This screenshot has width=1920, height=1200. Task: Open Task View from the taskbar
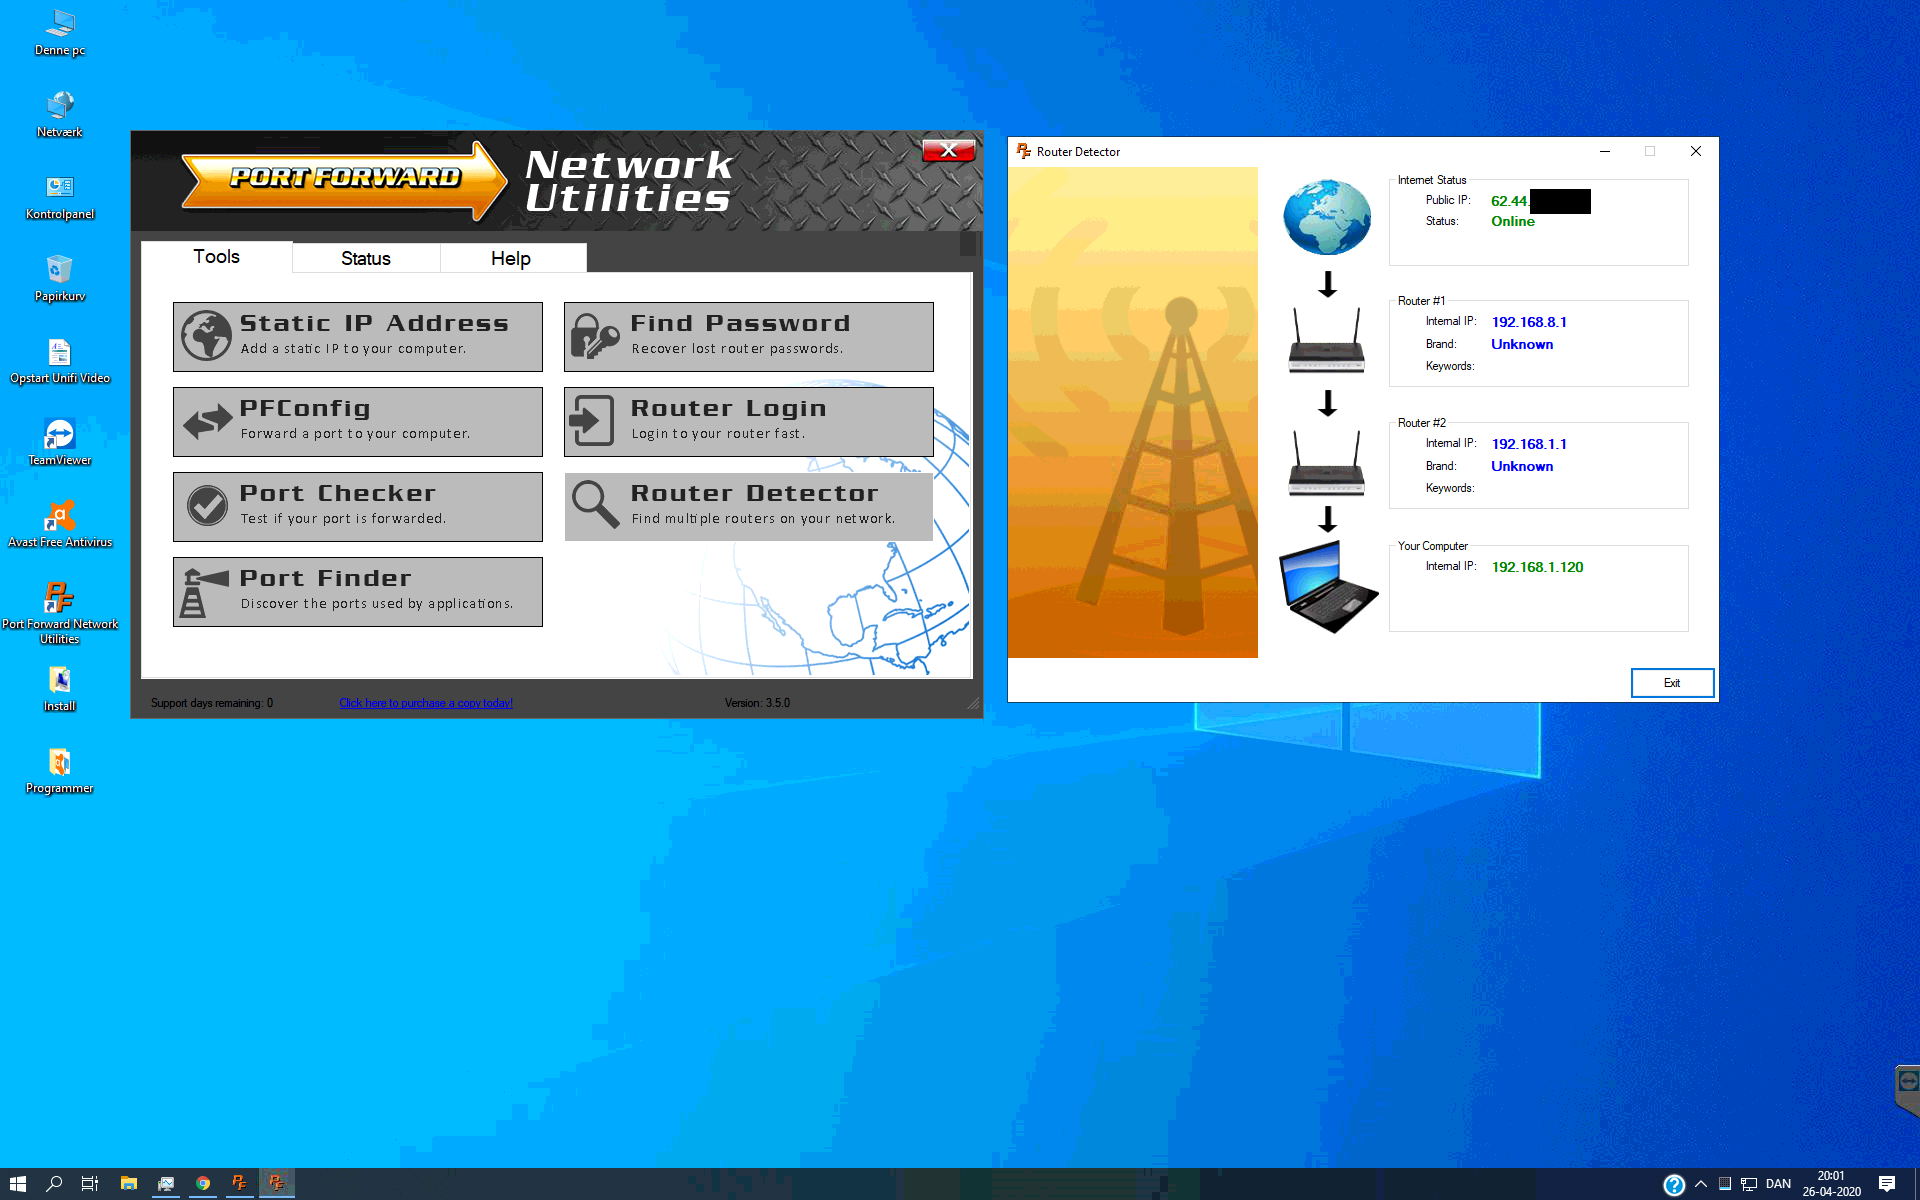tap(90, 1184)
